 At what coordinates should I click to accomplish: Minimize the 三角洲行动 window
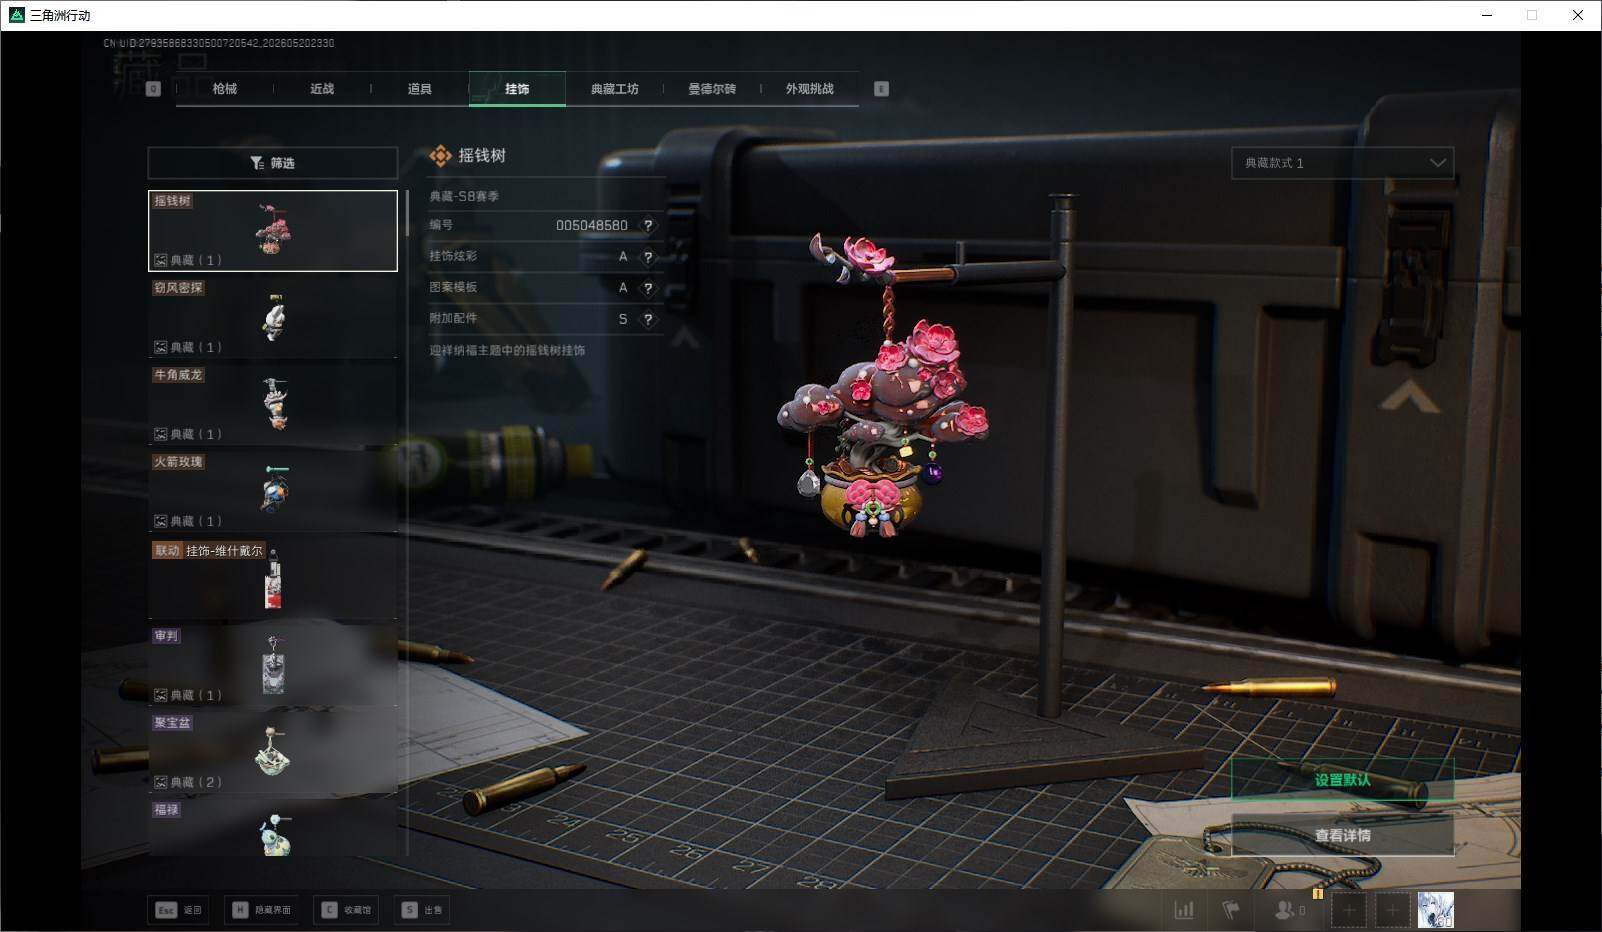pyautogui.click(x=1487, y=15)
